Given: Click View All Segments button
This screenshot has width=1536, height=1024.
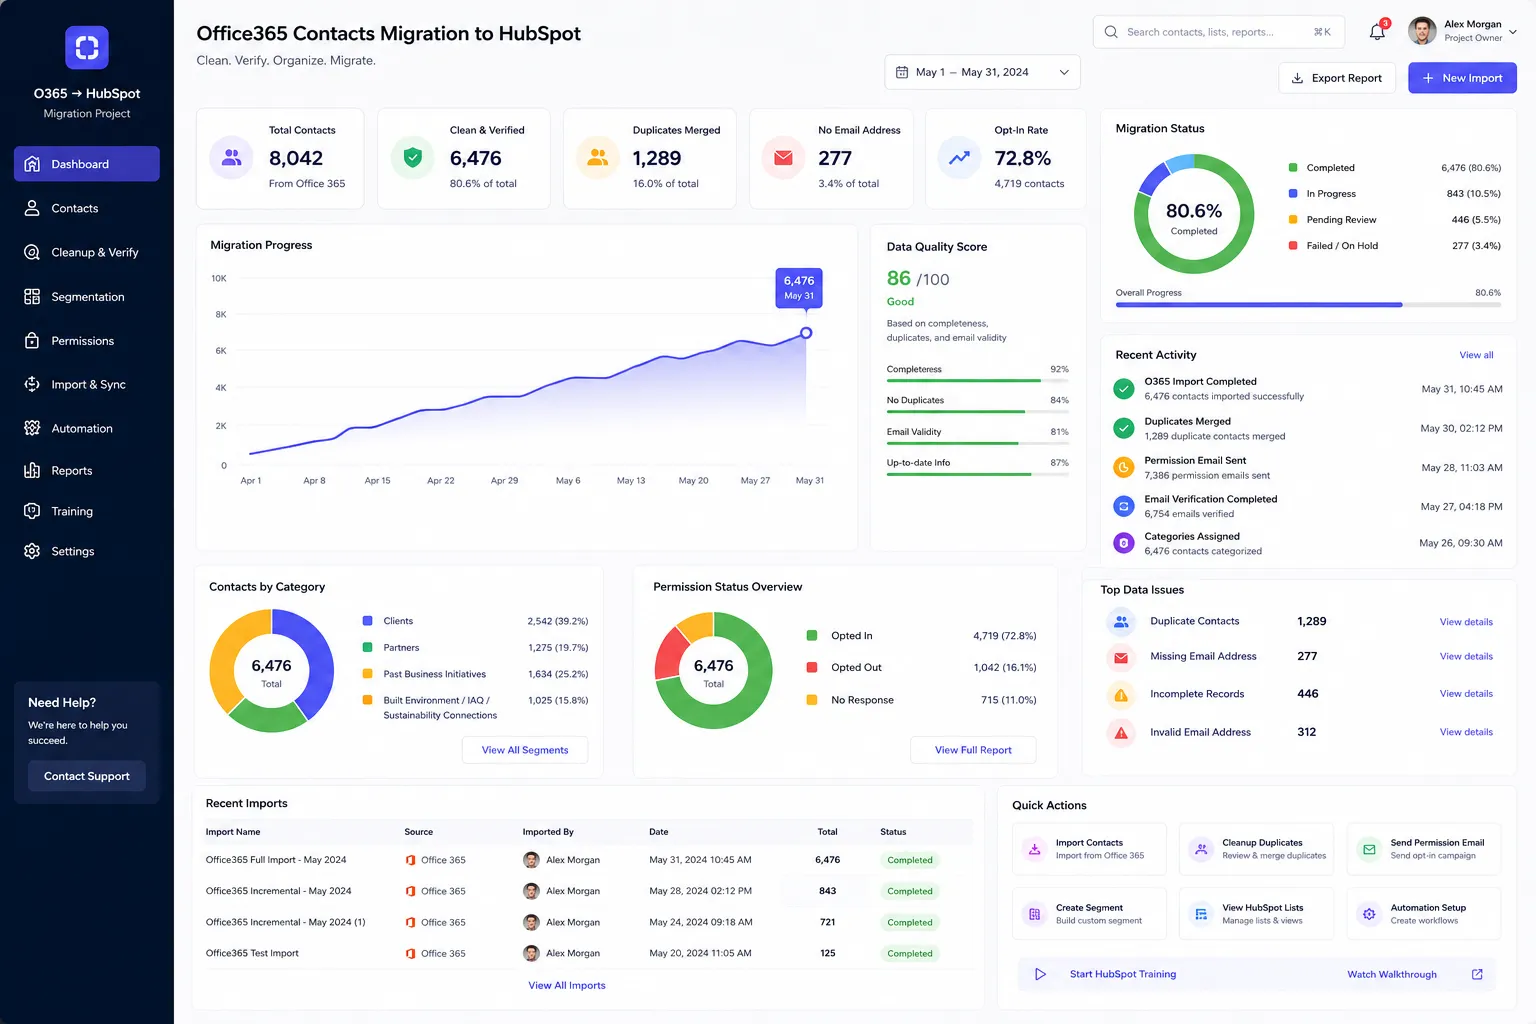Looking at the screenshot, I should point(525,750).
